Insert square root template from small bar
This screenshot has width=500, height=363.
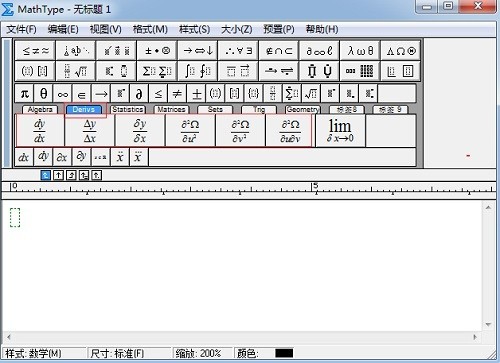click(x=311, y=94)
